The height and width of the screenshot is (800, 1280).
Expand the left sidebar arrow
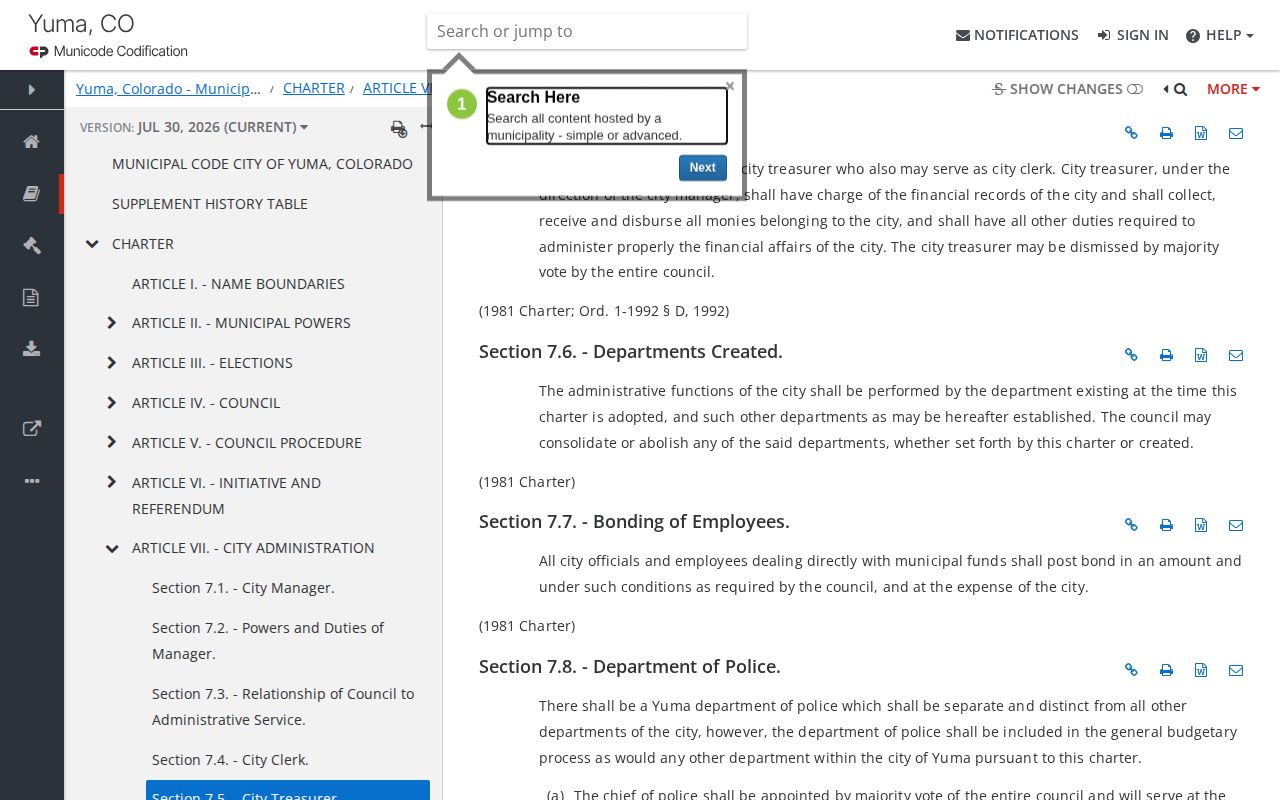(x=32, y=90)
